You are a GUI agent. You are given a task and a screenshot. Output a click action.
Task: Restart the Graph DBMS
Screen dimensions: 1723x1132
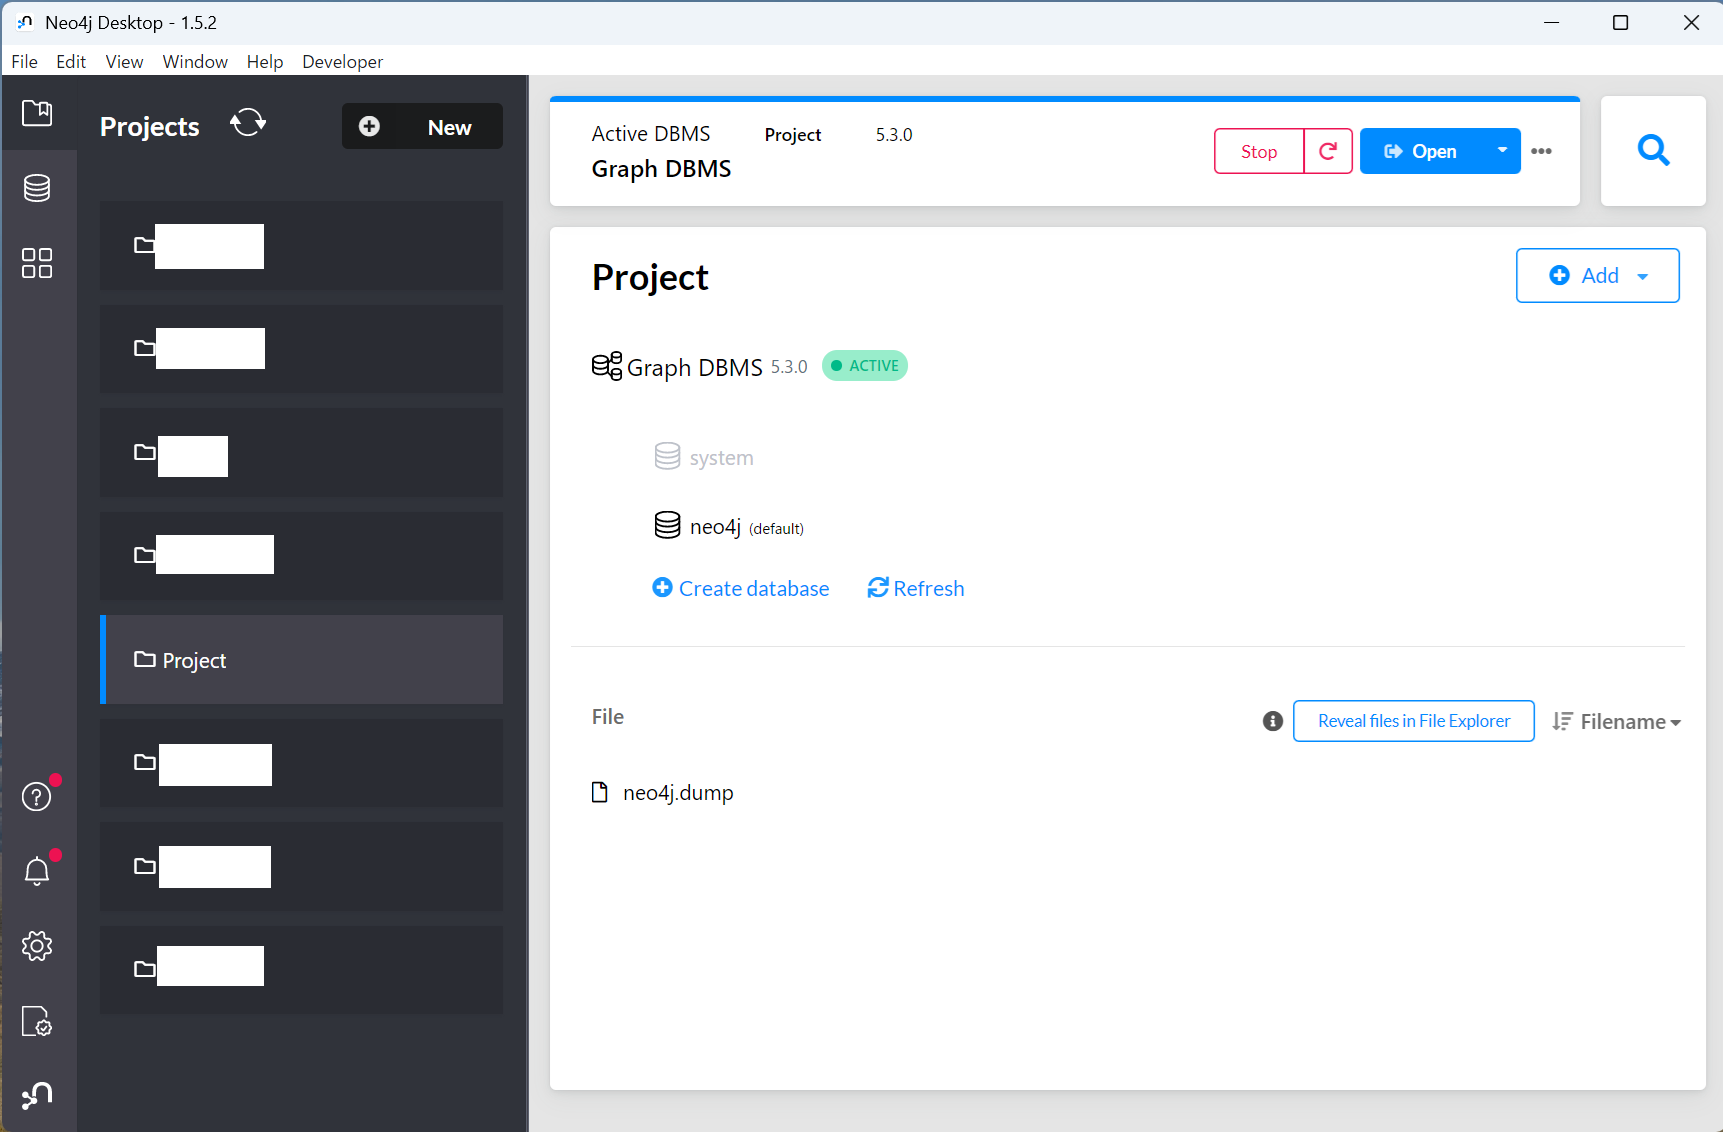(1328, 151)
